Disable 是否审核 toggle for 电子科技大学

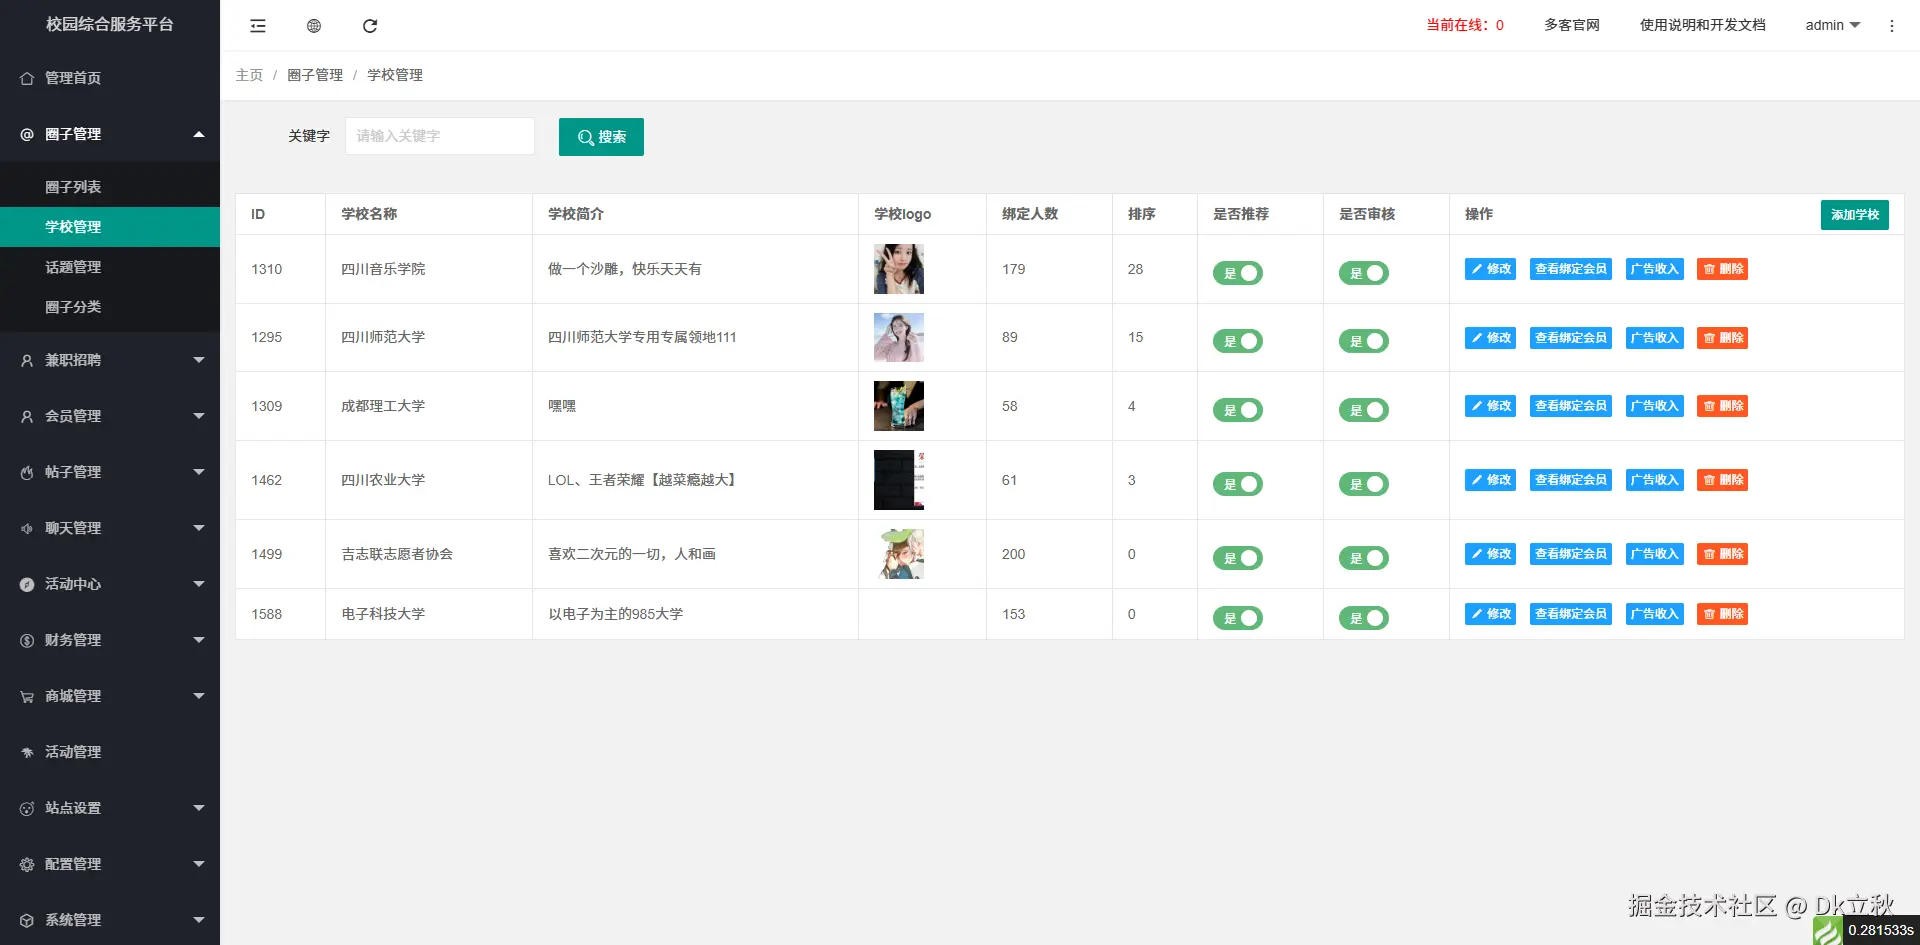pyautogui.click(x=1364, y=617)
